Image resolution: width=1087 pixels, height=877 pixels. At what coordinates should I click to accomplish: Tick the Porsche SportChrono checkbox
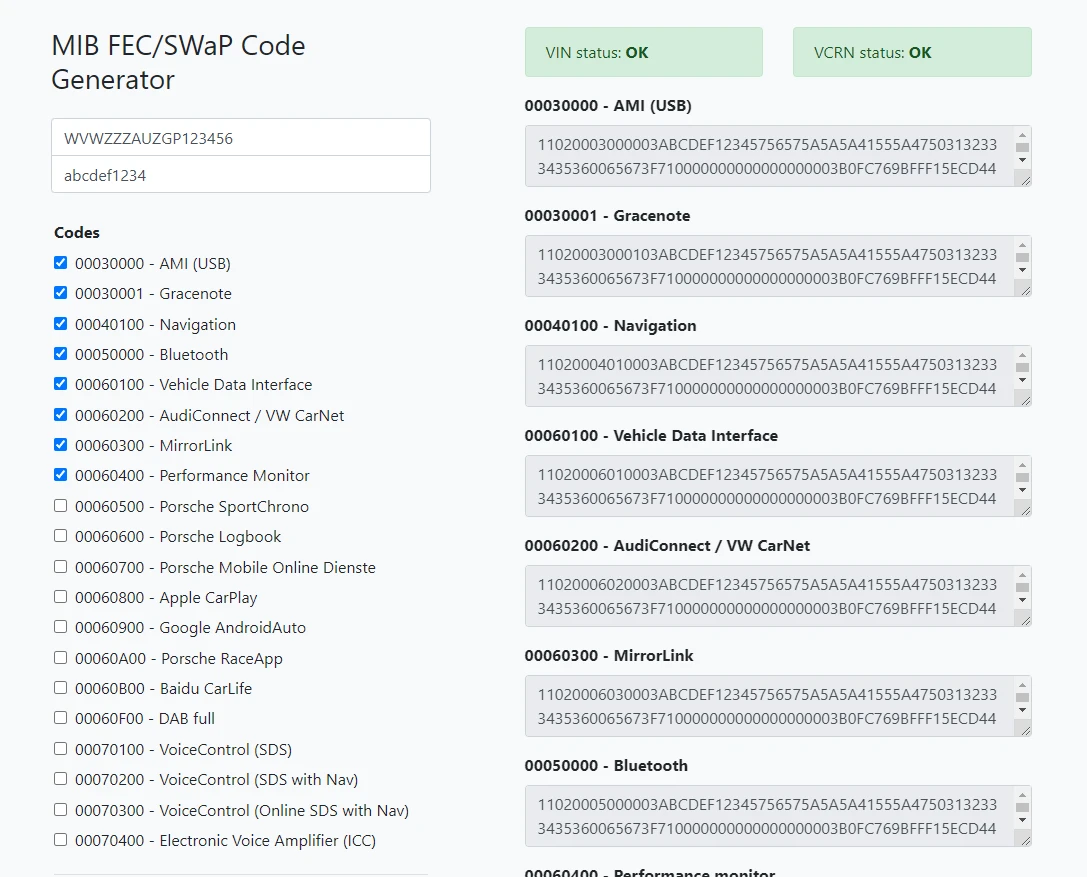[61, 506]
